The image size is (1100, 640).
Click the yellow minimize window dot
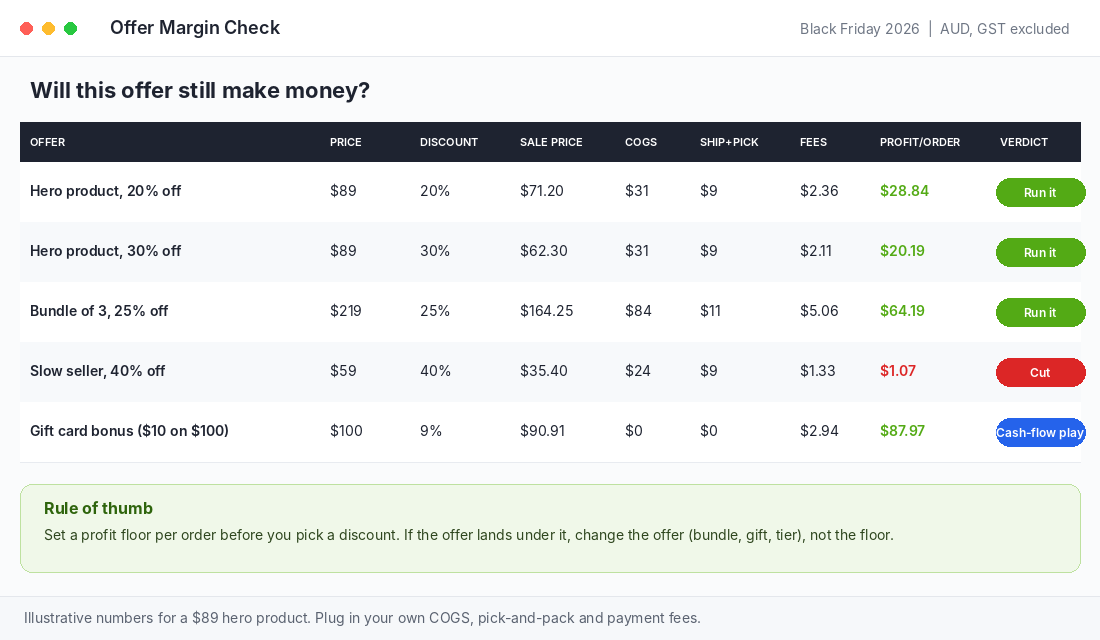pos(48,29)
